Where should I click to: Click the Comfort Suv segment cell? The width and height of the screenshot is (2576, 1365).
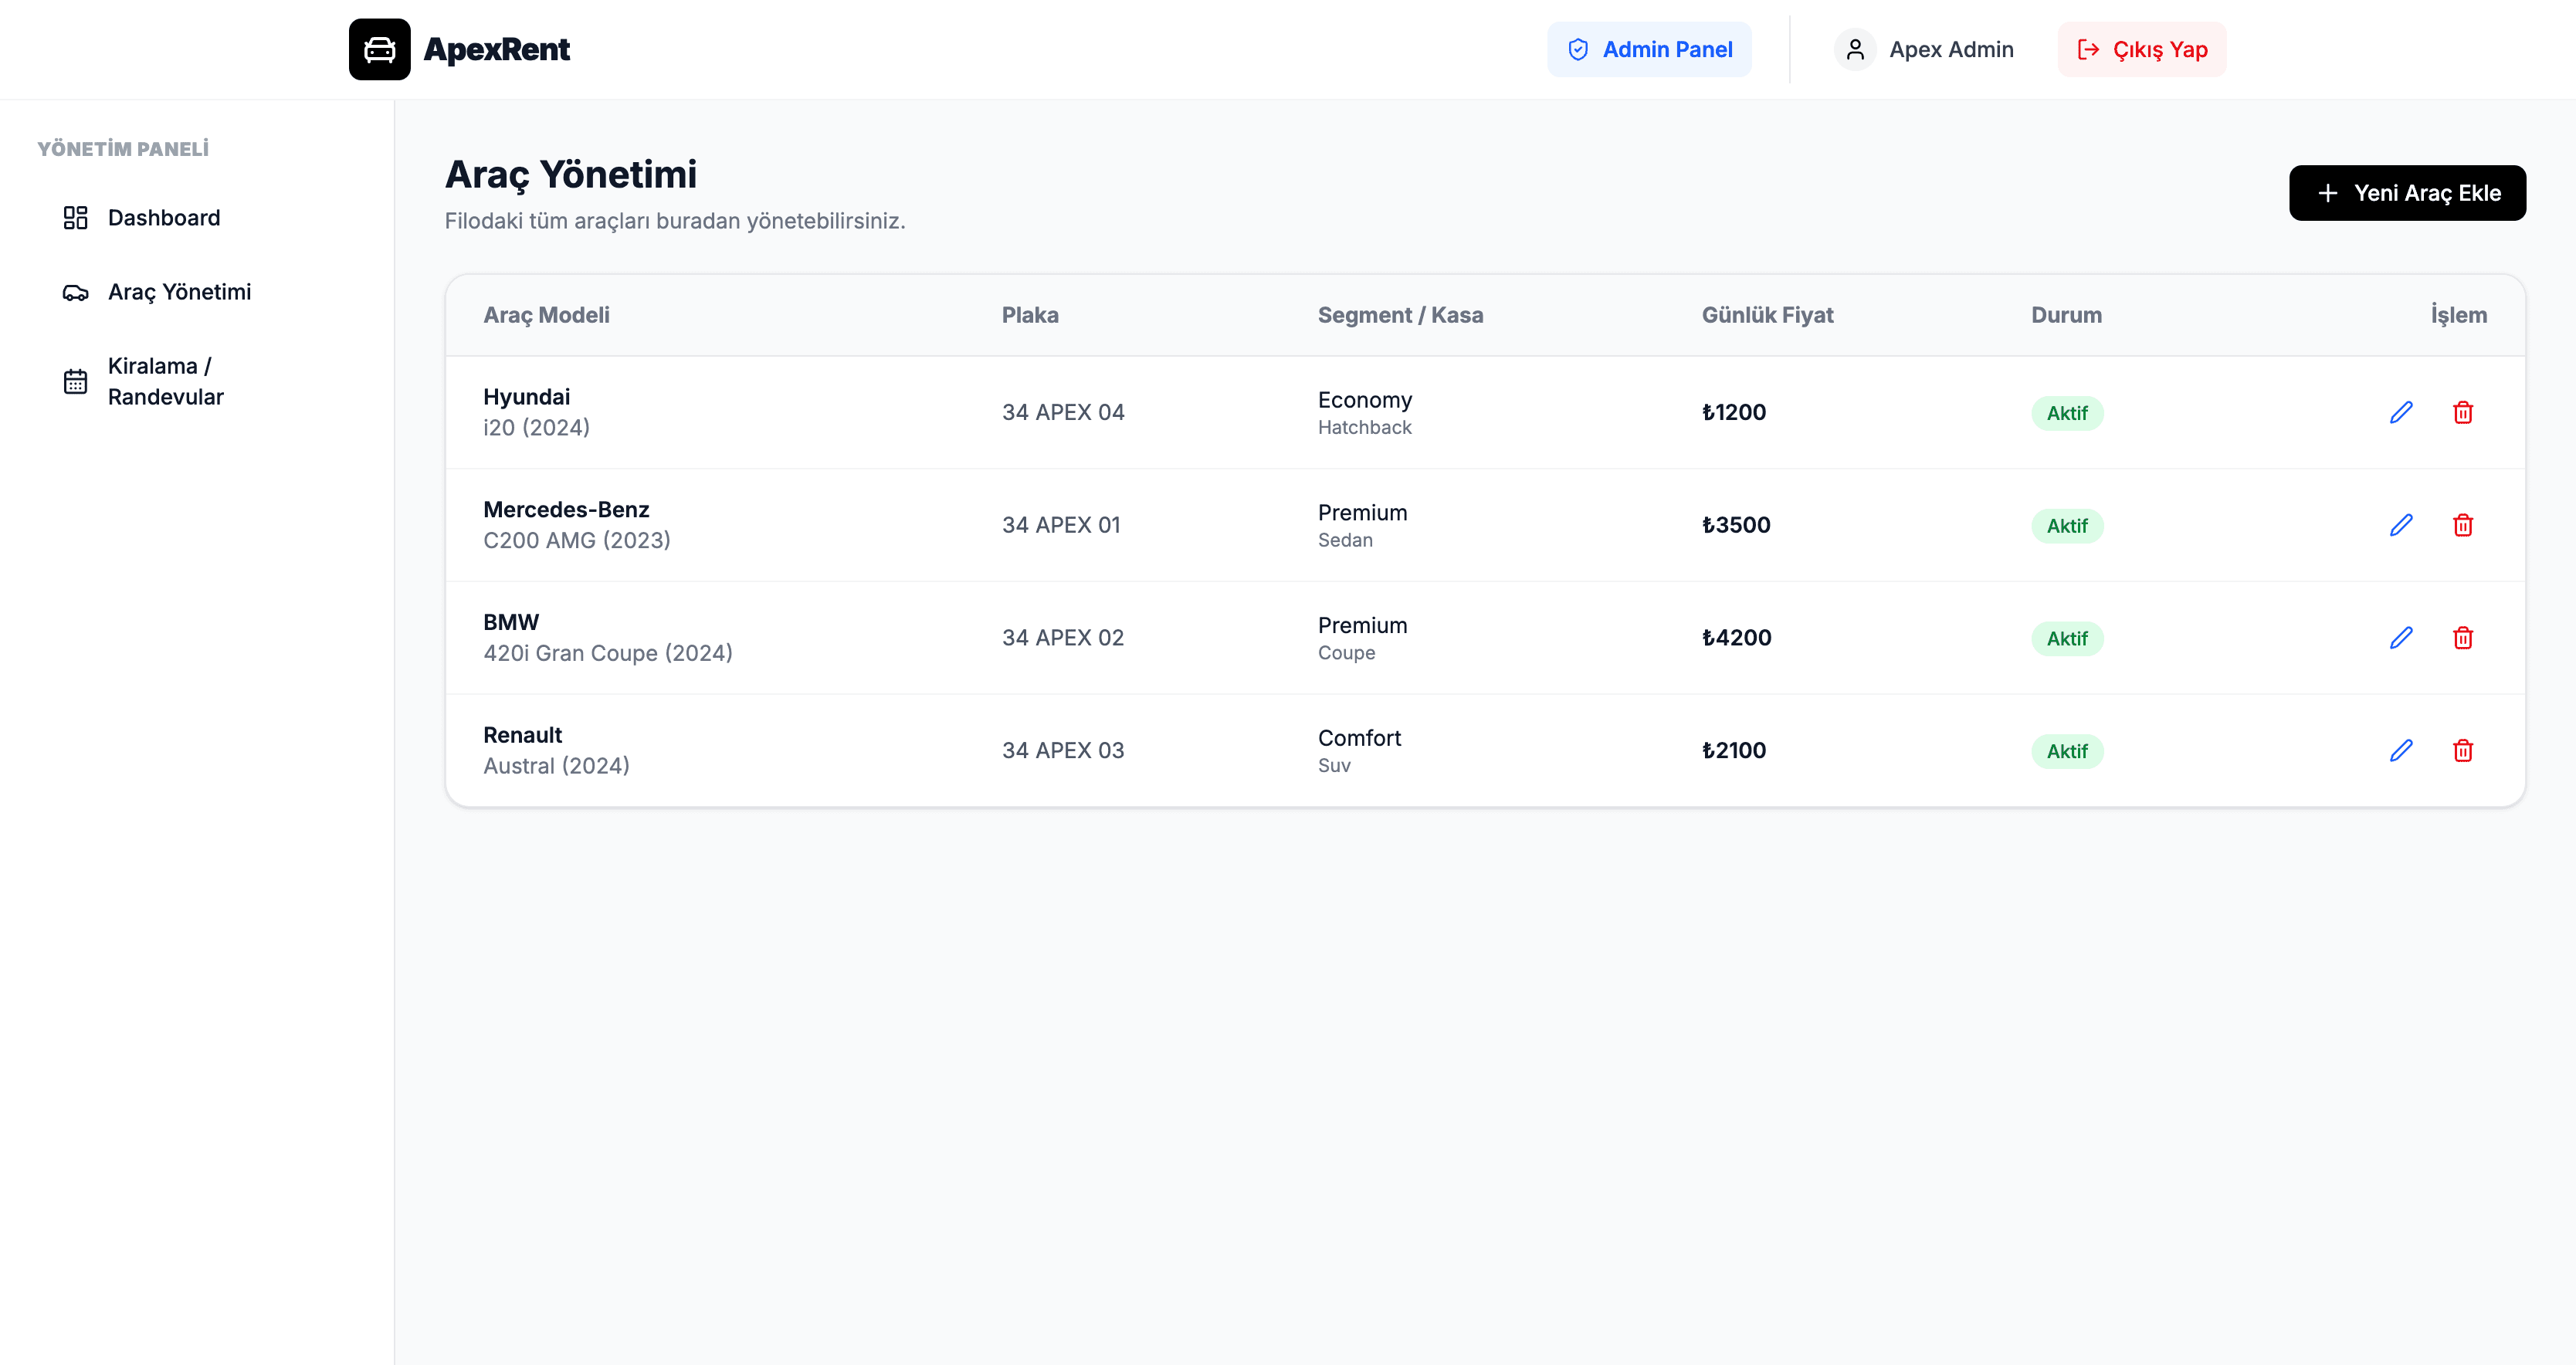1359,751
